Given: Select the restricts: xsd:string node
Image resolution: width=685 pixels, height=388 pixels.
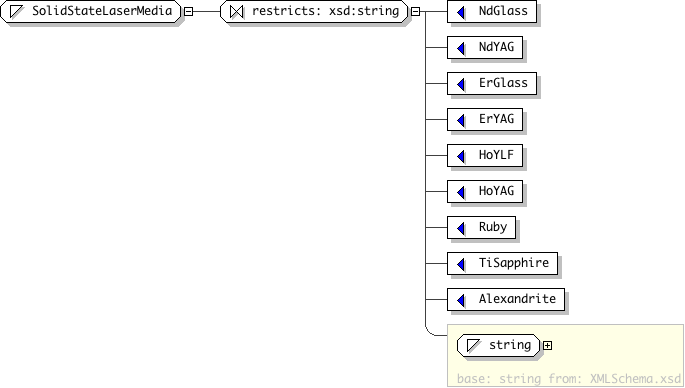Looking at the screenshot, I should (314, 11).
